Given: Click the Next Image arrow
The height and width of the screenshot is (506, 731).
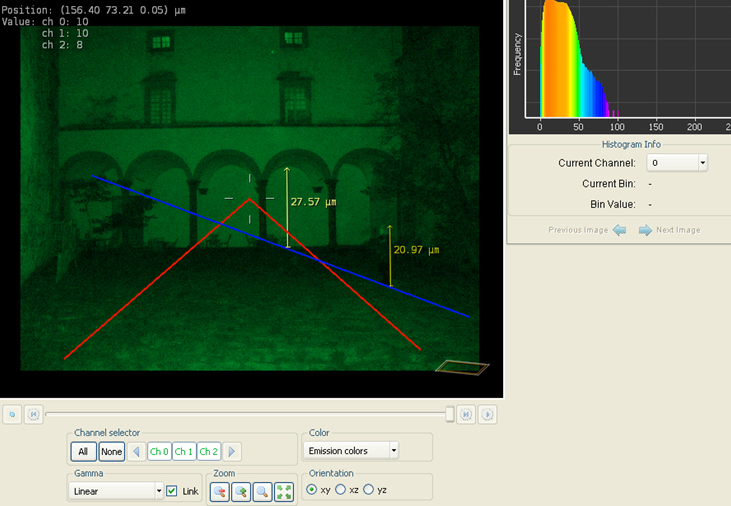Looking at the screenshot, I should point(645,230).
